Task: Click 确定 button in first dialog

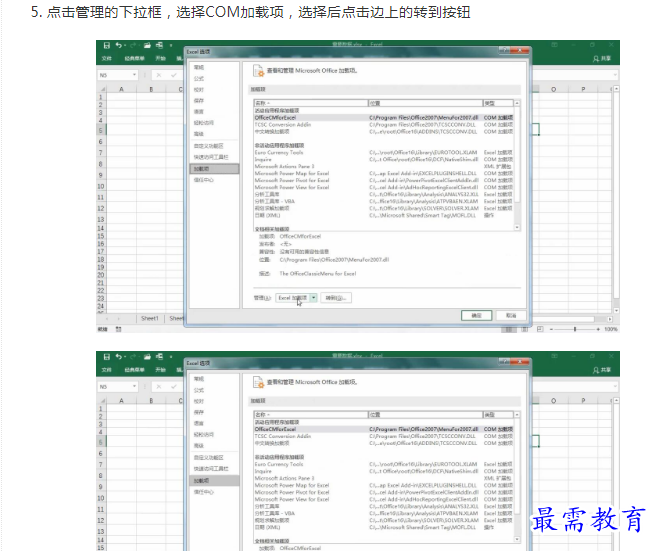Action: click(477, 316)
